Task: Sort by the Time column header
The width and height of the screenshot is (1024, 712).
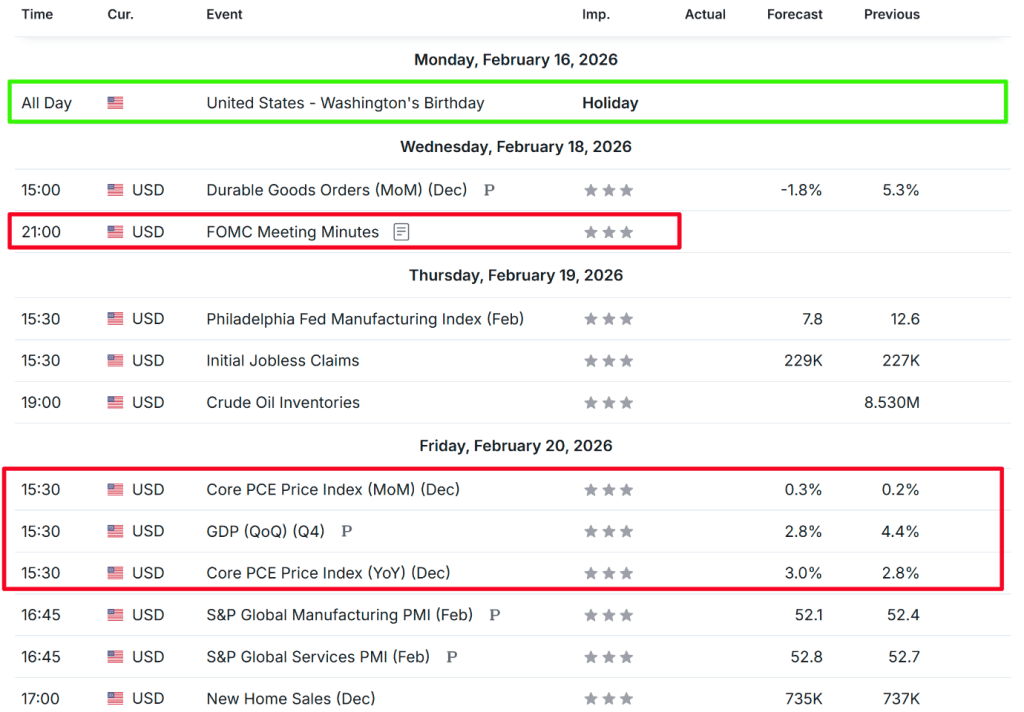Action: [x=37, y=15]
